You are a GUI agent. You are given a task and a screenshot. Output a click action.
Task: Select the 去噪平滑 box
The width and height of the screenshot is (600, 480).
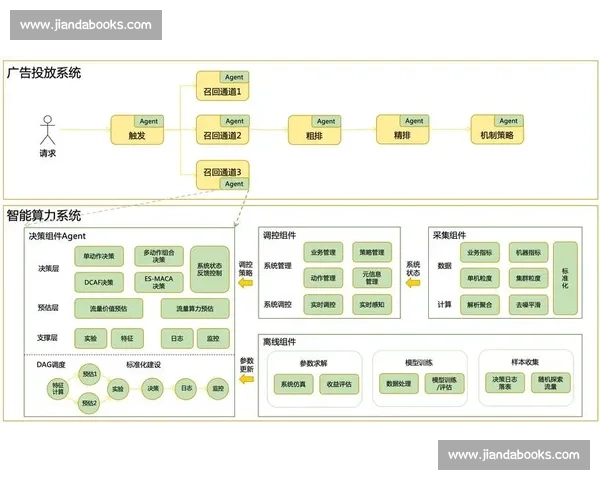pyautogui.click(x=528, y=305)
